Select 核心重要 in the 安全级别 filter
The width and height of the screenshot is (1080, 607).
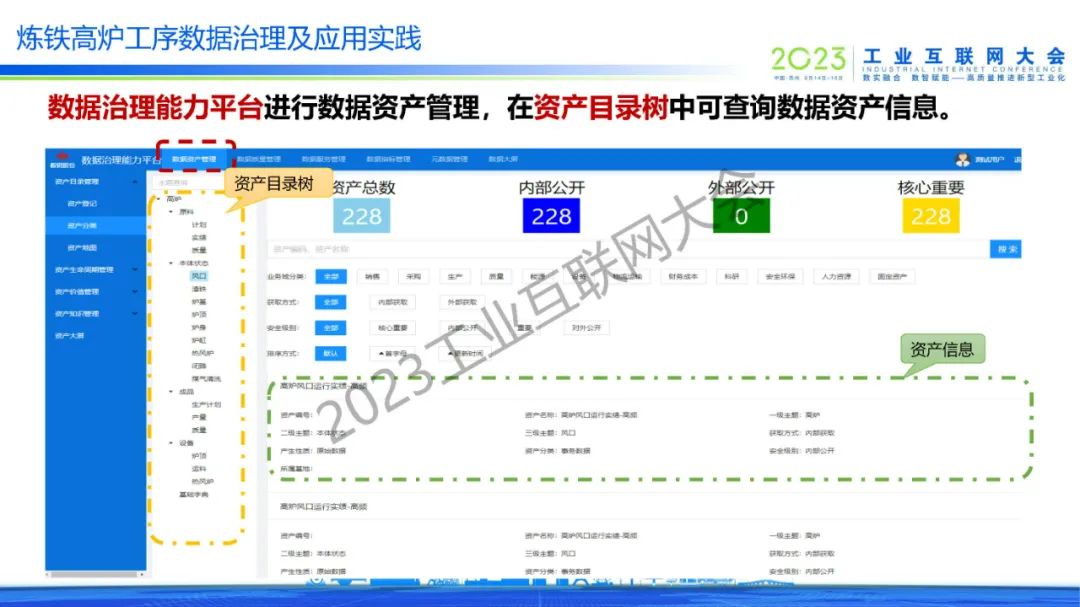pos(390,328)
